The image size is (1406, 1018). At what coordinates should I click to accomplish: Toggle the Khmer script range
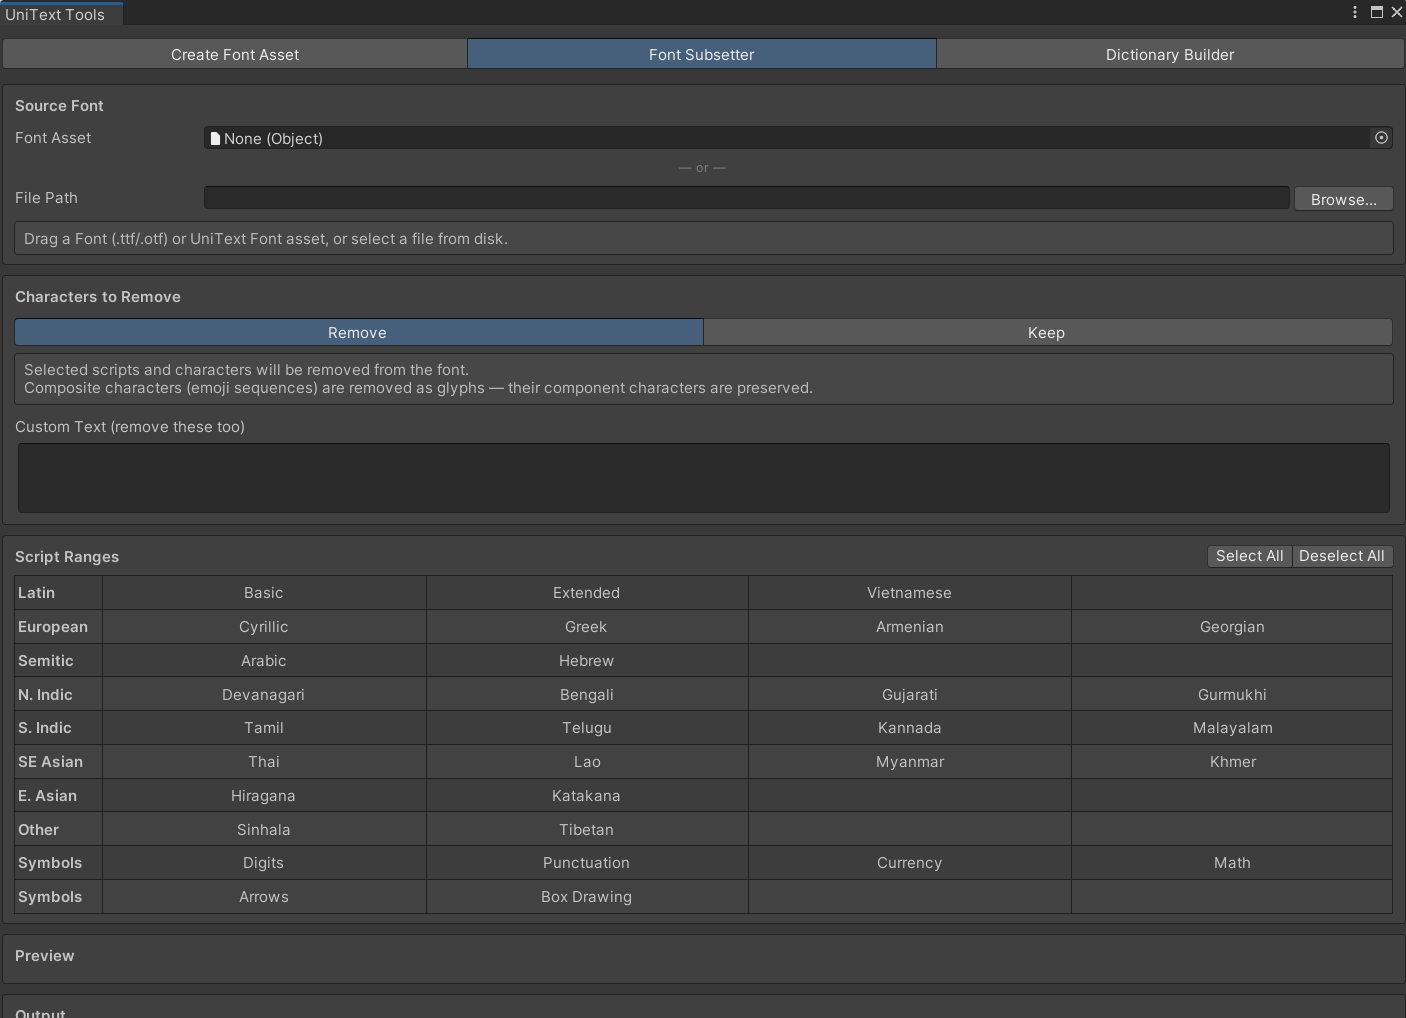click(x=1232, y=762)
